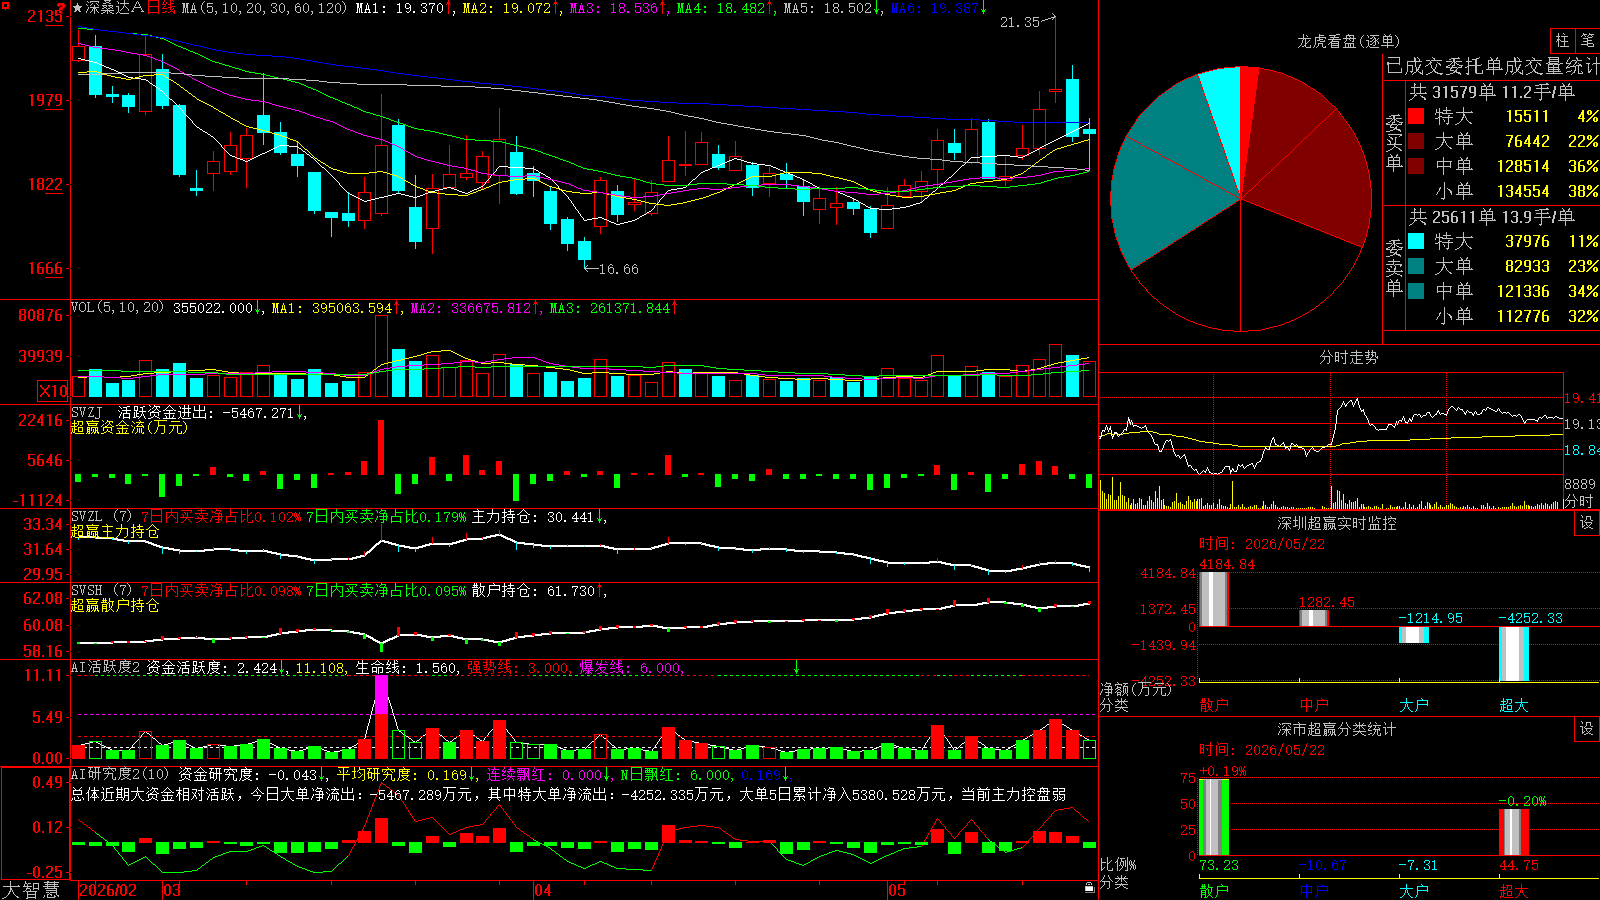Click the 共 31579单 buy order summary

(x=1492, y=91)
